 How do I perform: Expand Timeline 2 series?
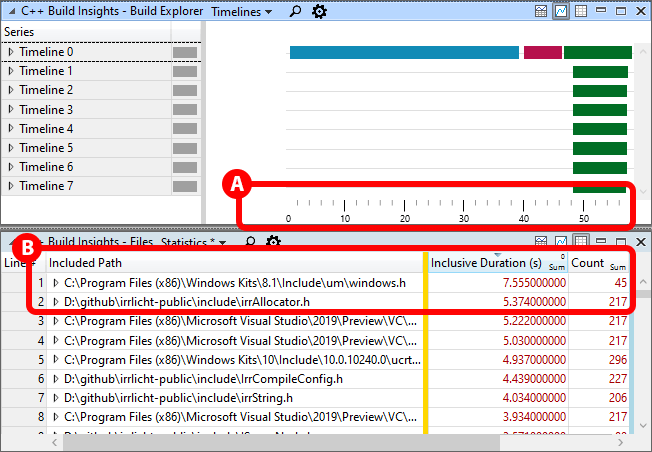coord(11,90)
